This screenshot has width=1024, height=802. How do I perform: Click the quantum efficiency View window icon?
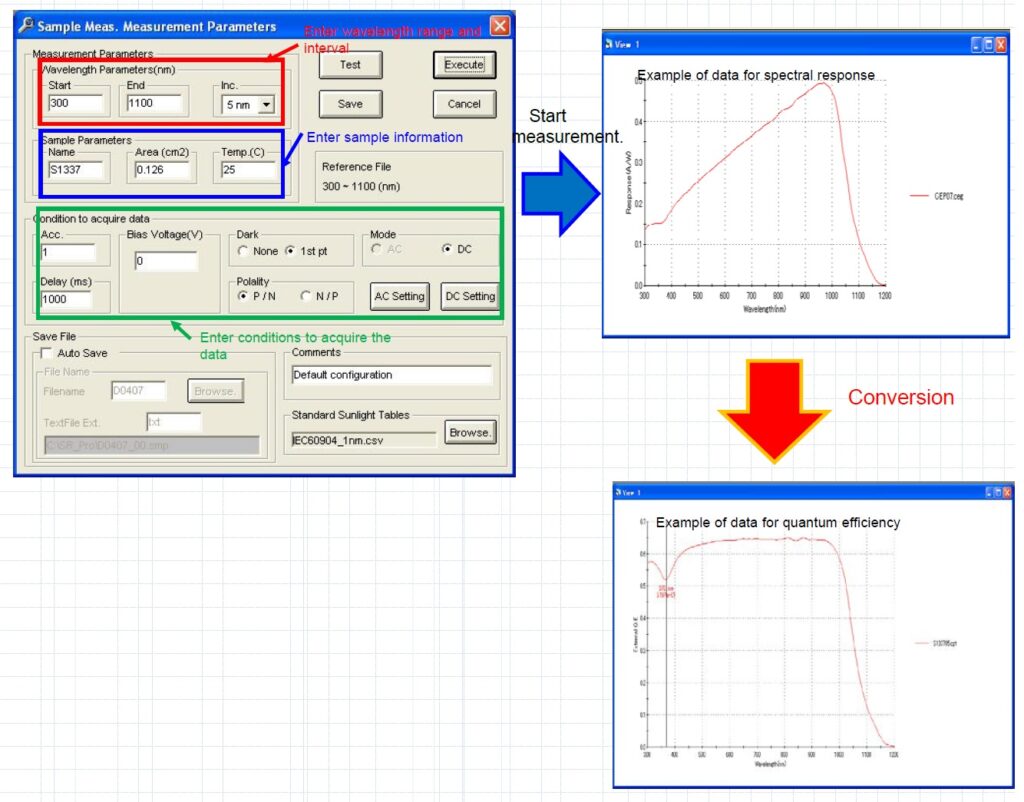click(618, 492)
